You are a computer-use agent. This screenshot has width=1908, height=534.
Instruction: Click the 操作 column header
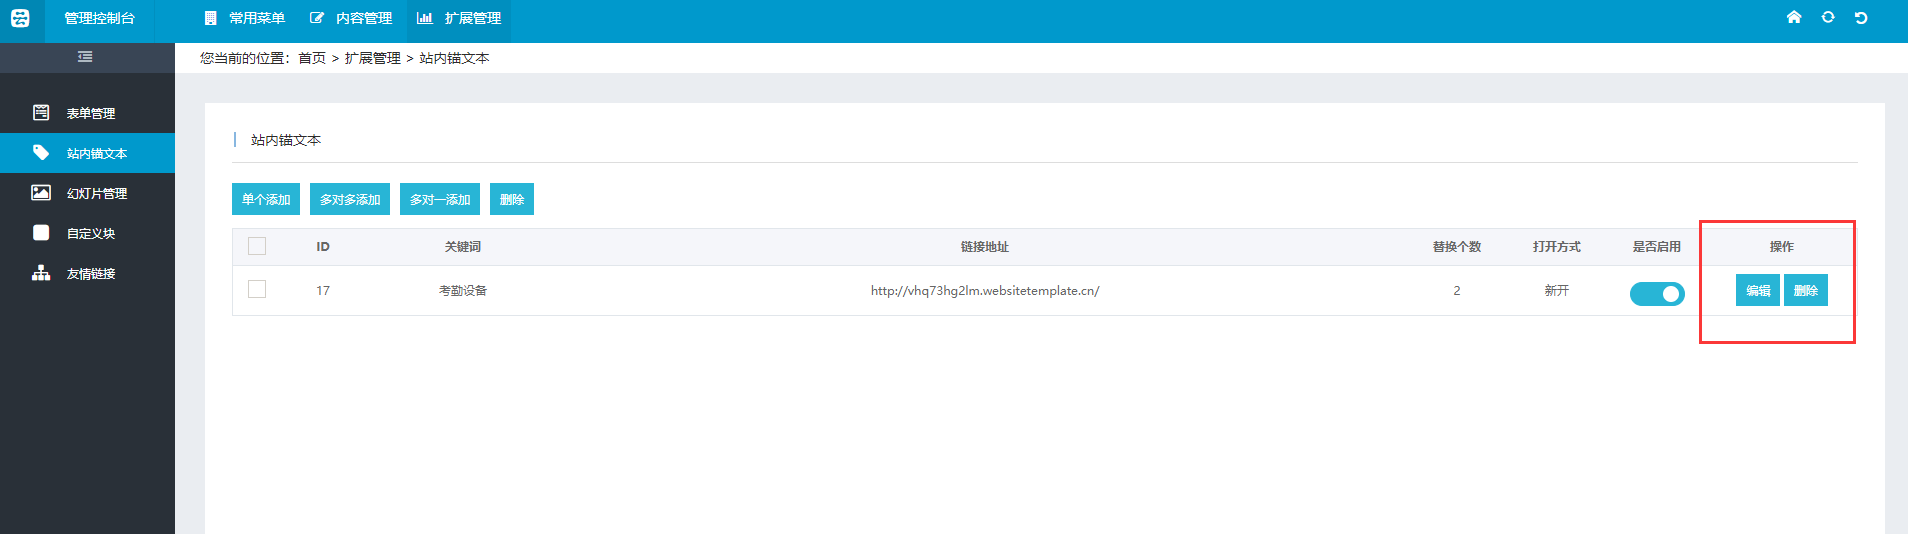(1782, 246)
